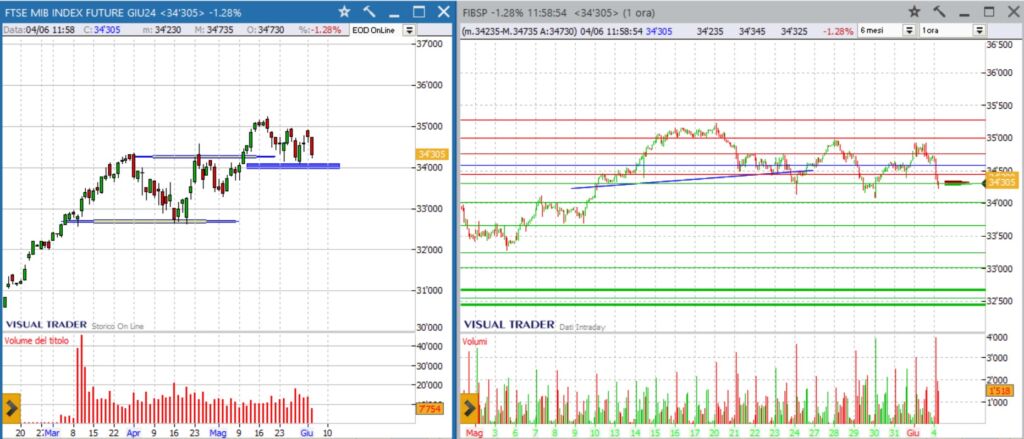Click the 37'000 price axis label
The image size is (1024, 439).
tap(429, 44)
